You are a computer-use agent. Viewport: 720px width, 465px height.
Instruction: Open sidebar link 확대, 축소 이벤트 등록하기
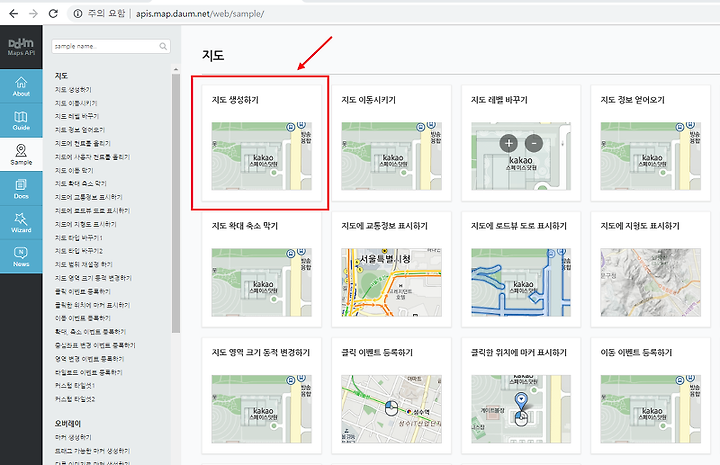click(90, 331)
